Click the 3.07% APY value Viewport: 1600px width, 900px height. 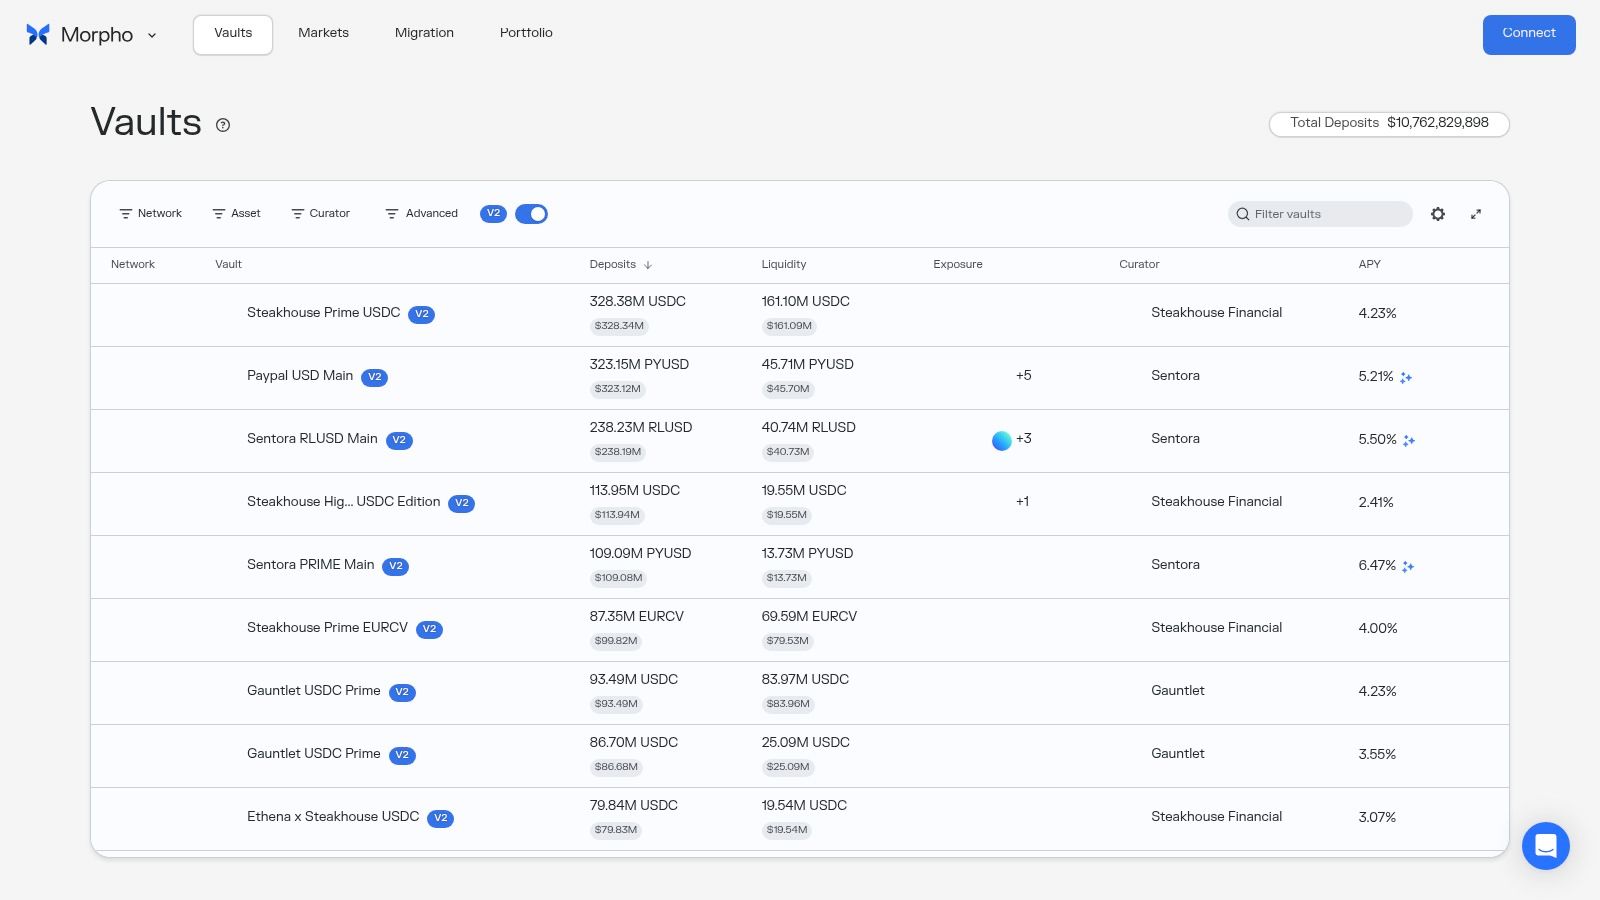pos(1377,817)
